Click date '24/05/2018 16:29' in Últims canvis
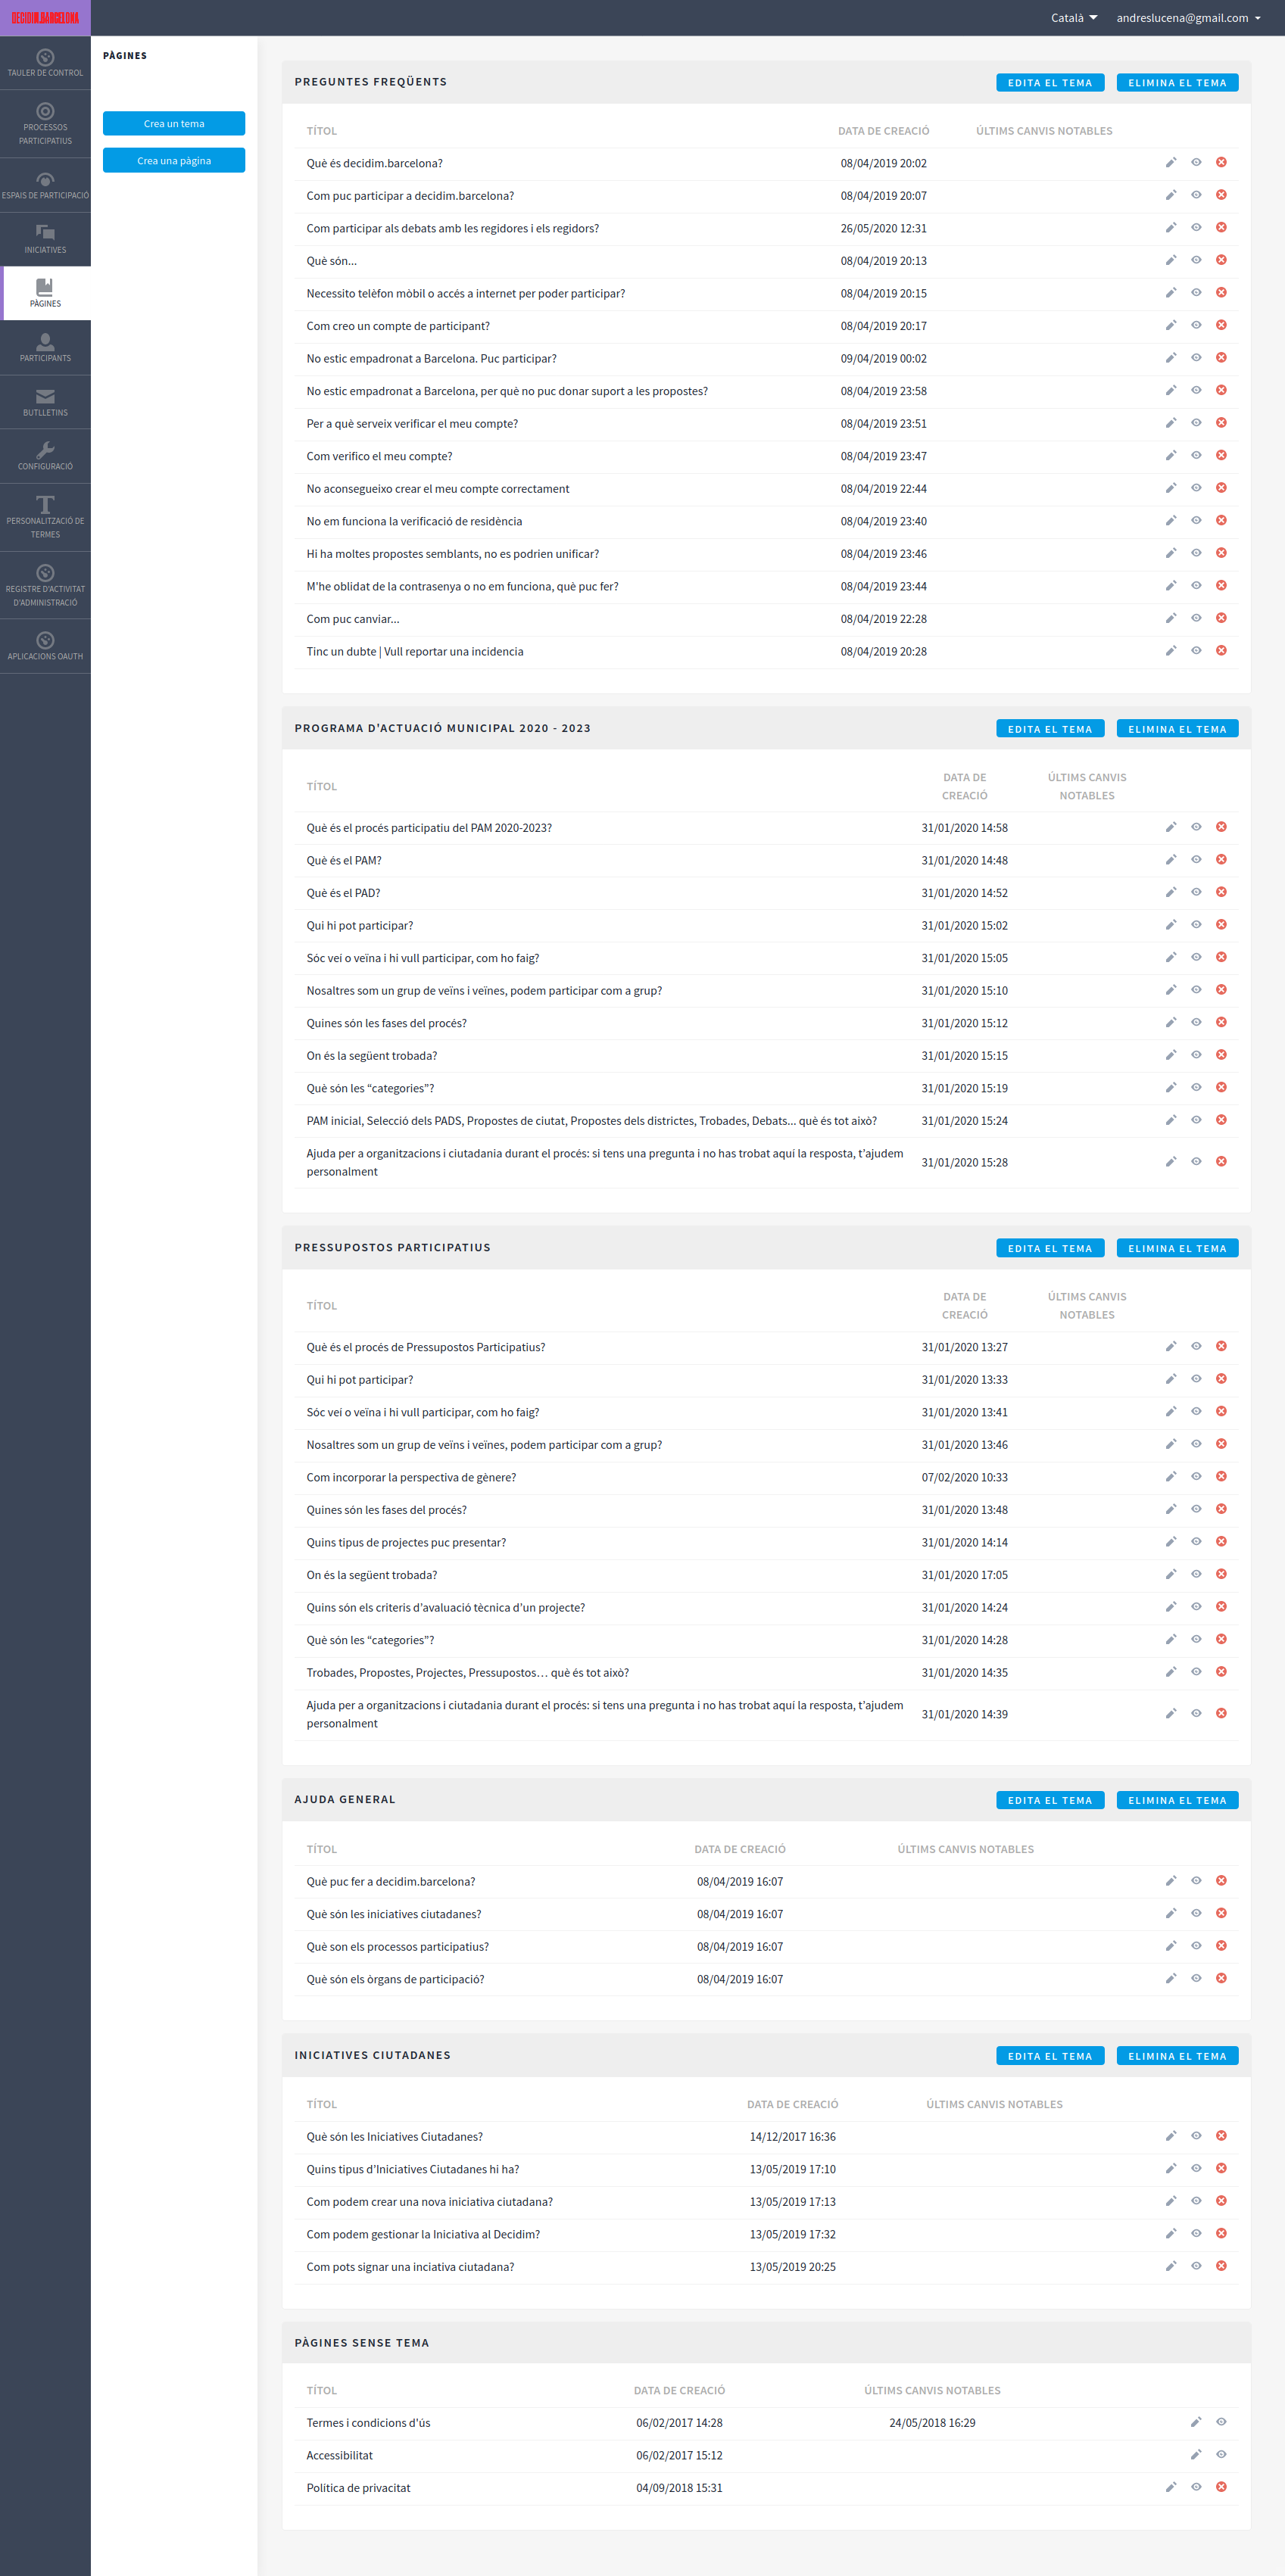Image resolution: width=1285 pixels, height=2576 pixels. (x=932, y=2423)
